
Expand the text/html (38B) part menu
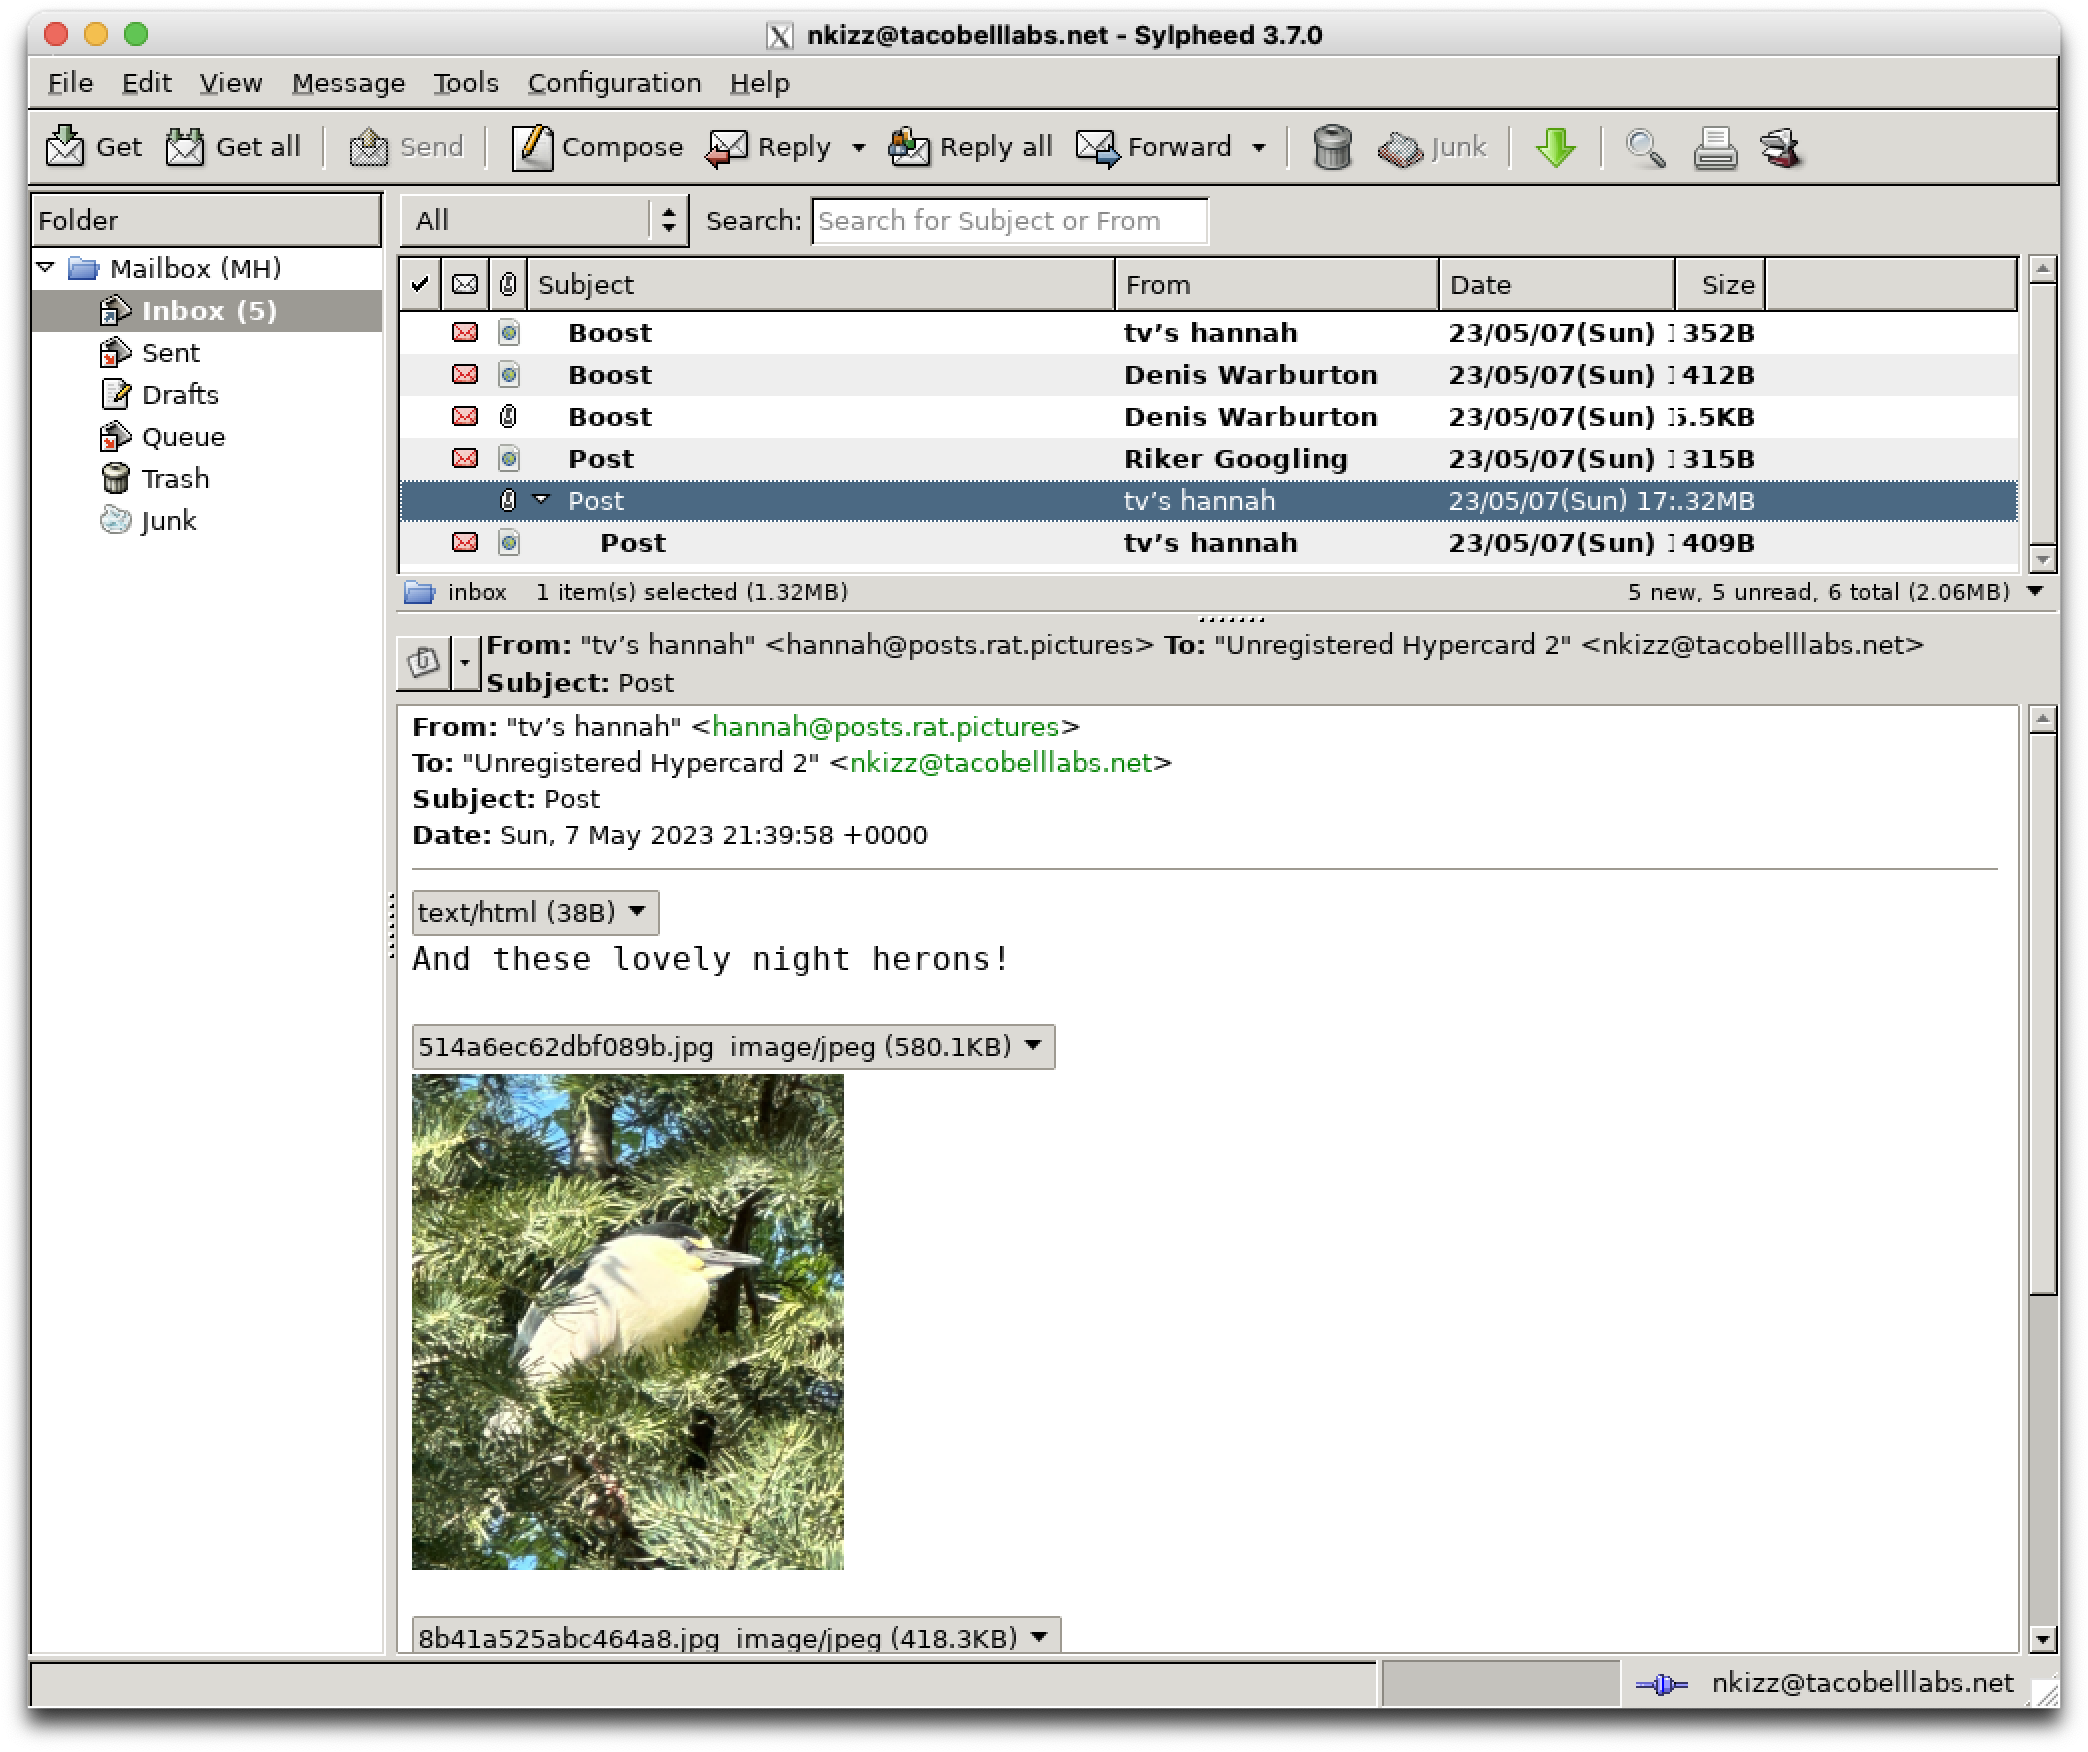tap(535, 912)
